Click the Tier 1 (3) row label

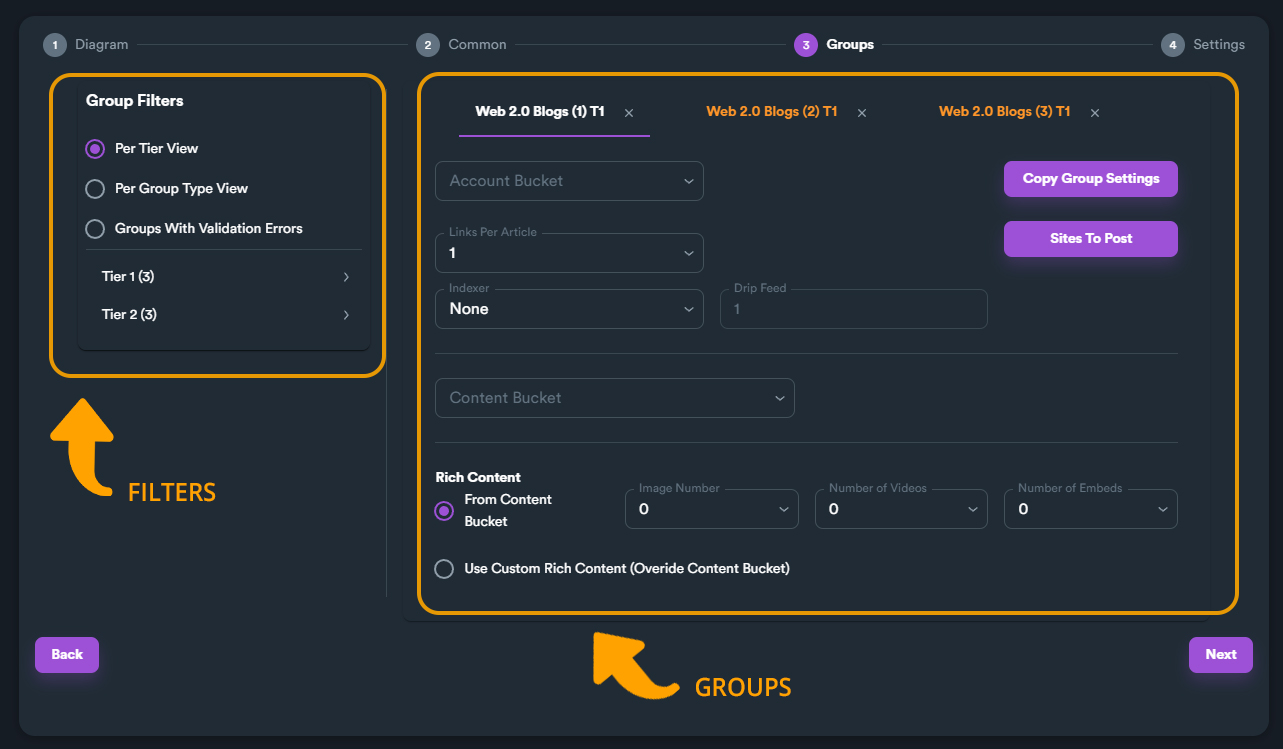129,277
